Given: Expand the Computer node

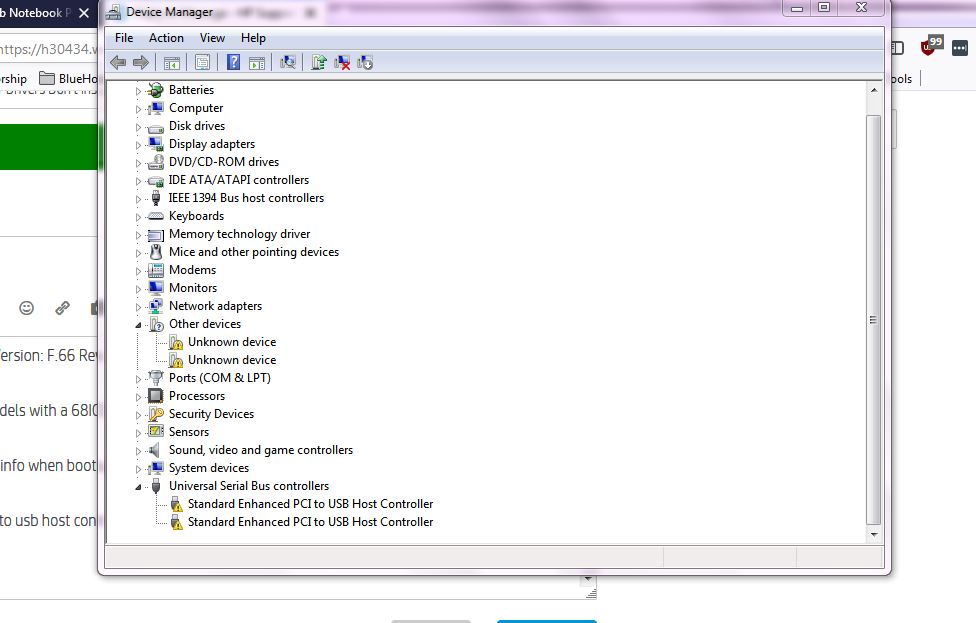Looking at the screenshot, I should coord(138,109).
